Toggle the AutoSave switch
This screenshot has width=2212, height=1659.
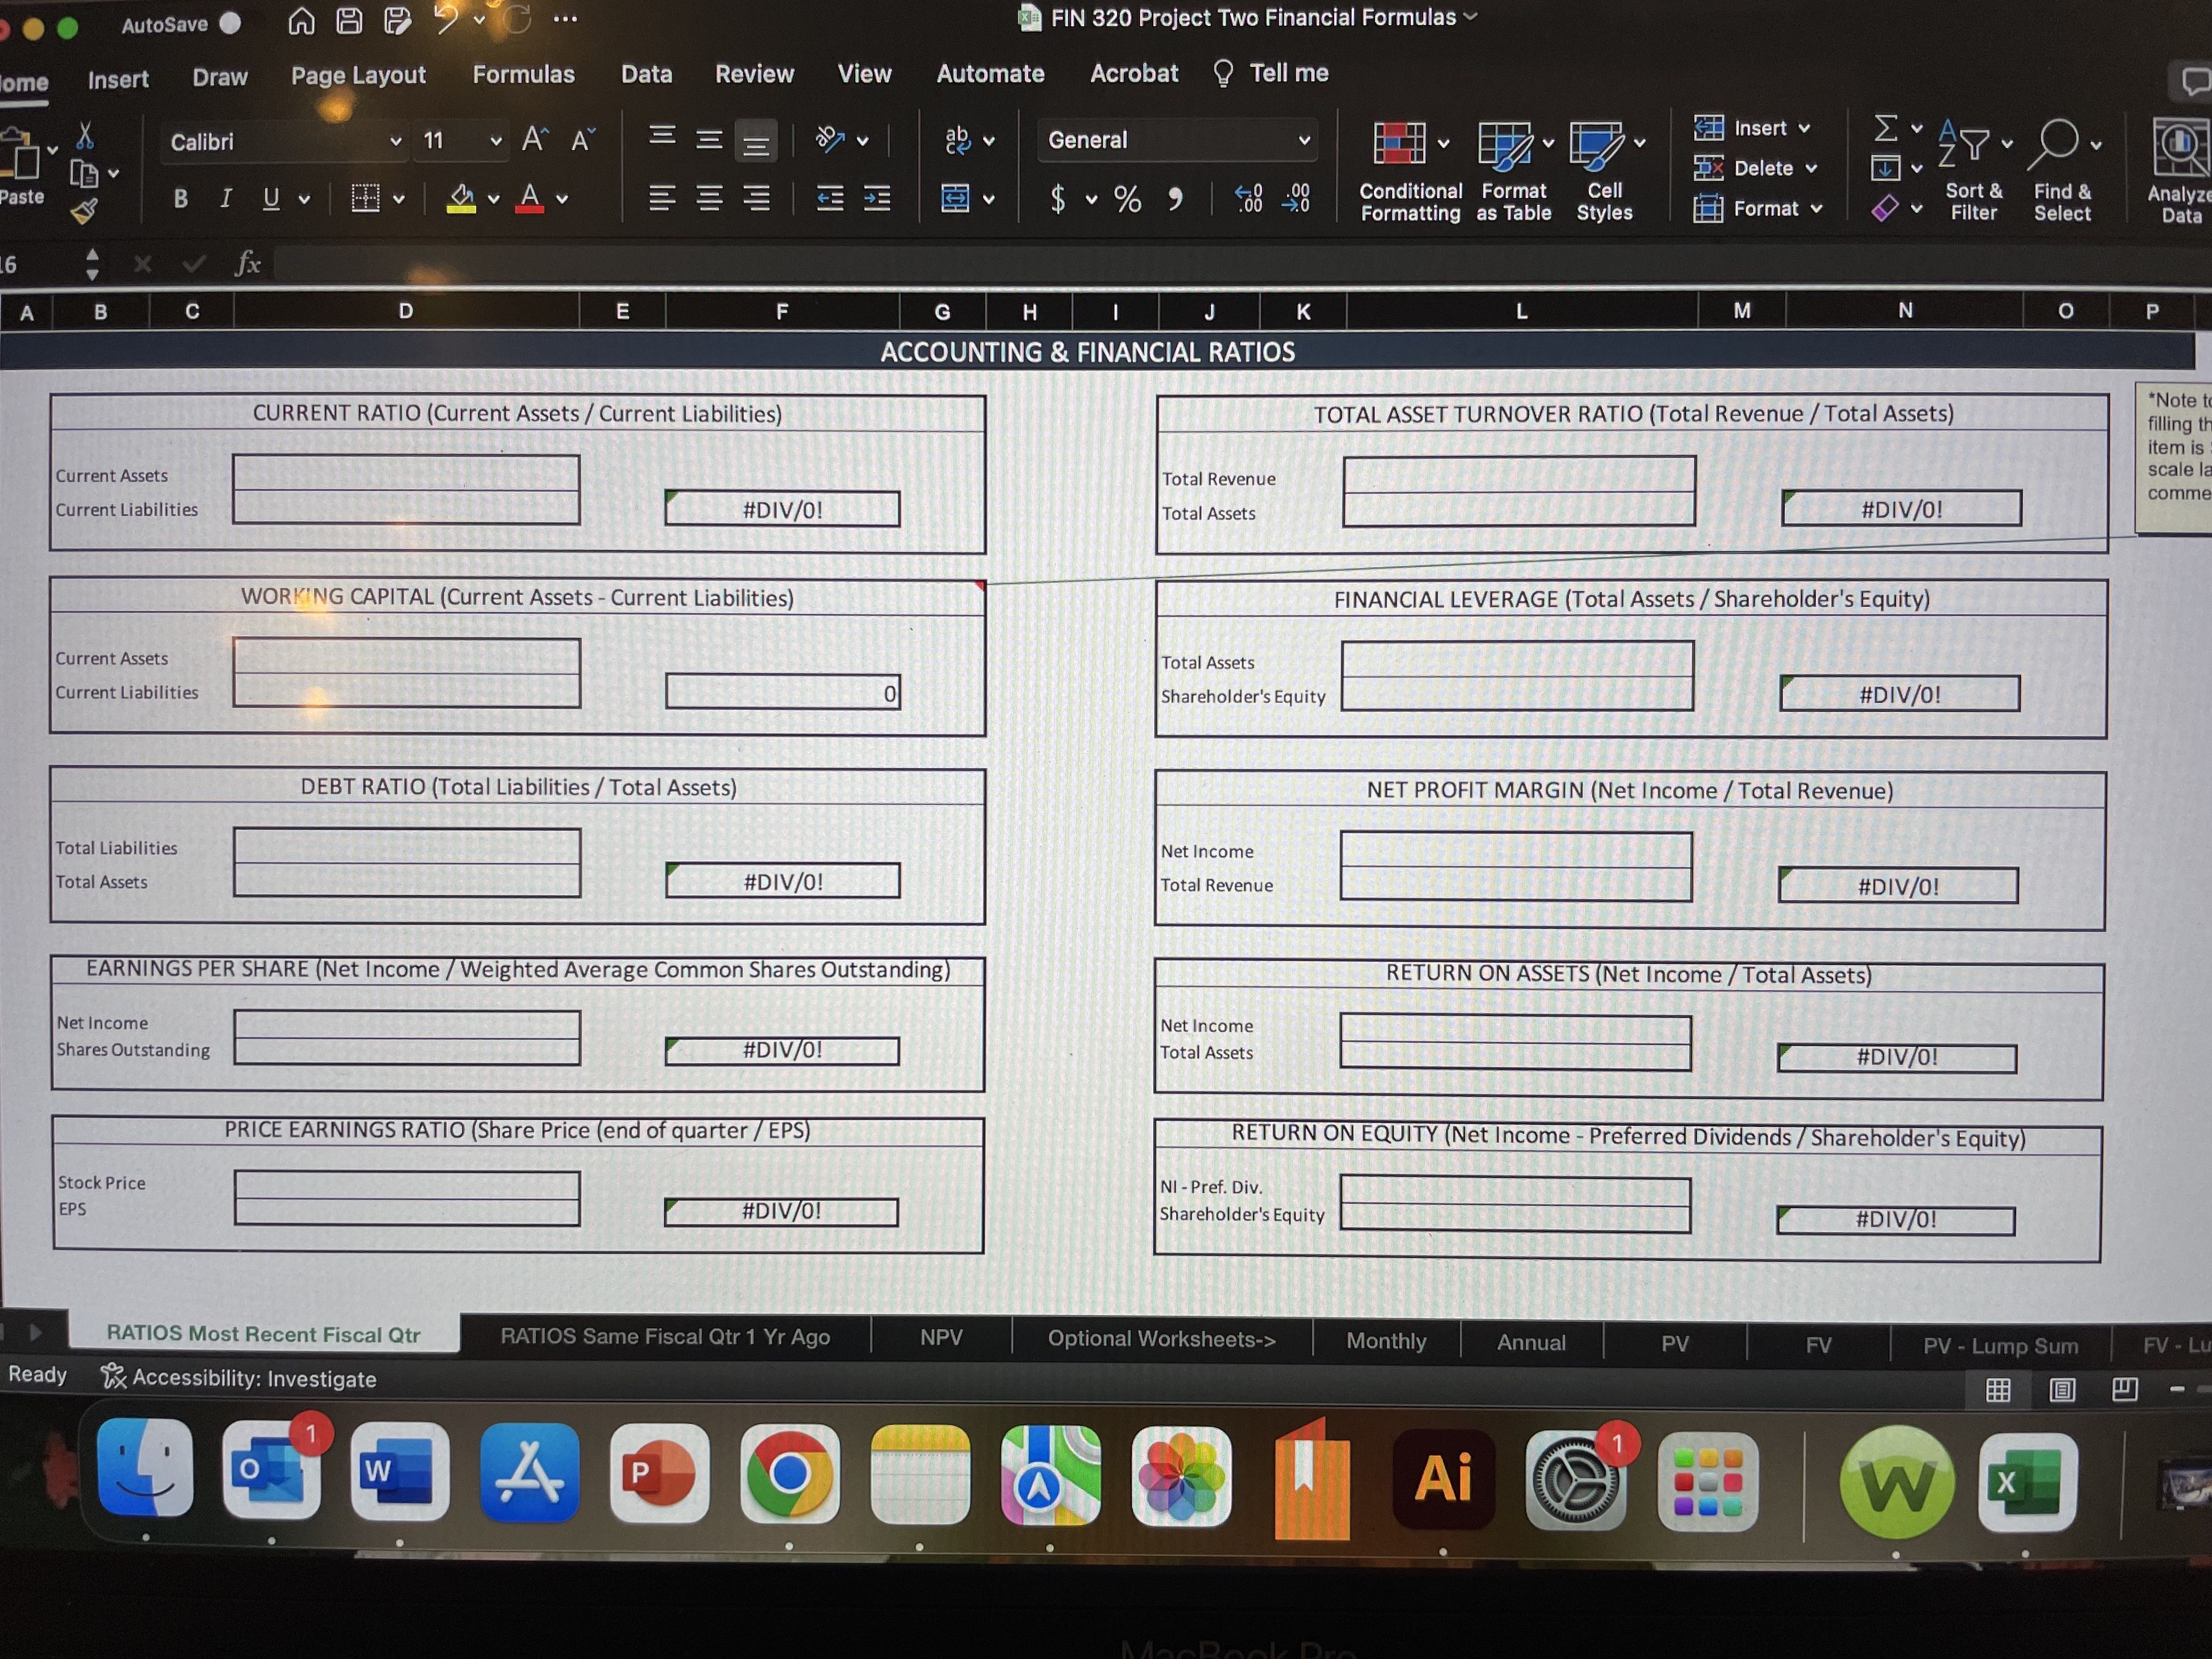pos(230,24)
